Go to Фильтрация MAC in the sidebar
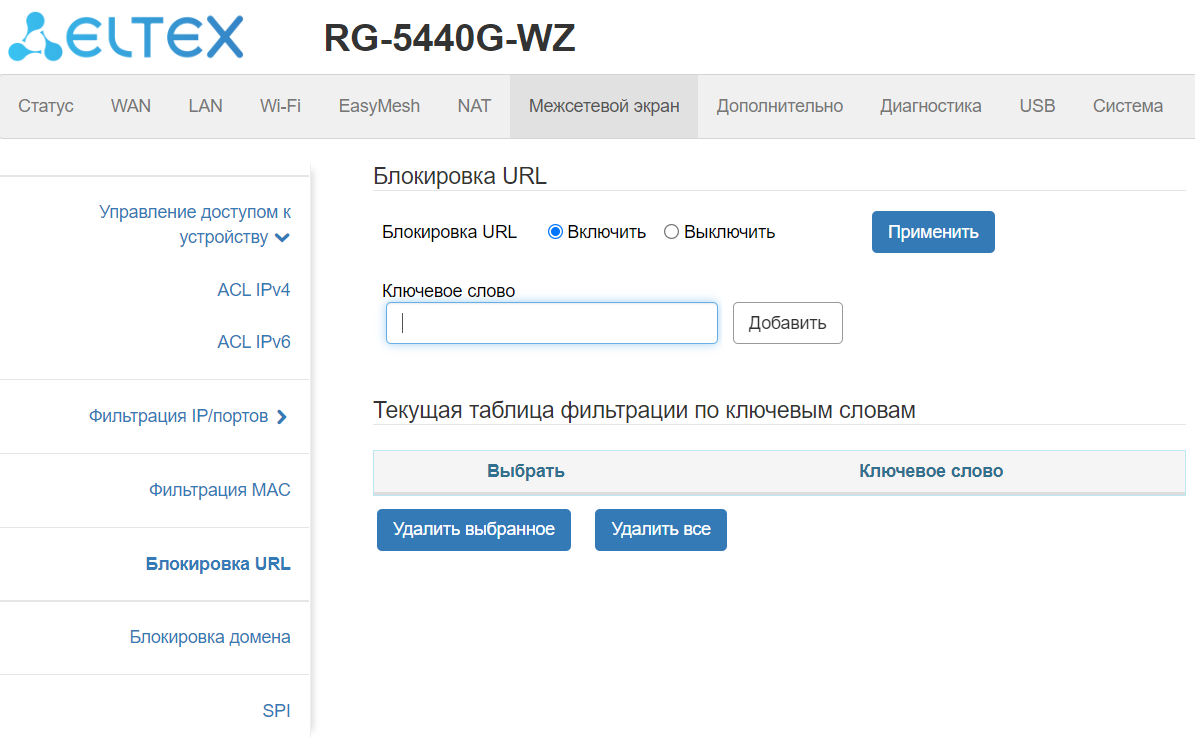The height and width of the screenshot is (737, 1195). point(220,490)
